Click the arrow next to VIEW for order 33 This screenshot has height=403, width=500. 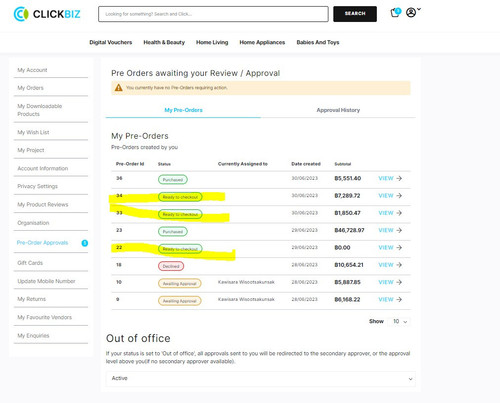pyautogui.click(x=399, y=213)
